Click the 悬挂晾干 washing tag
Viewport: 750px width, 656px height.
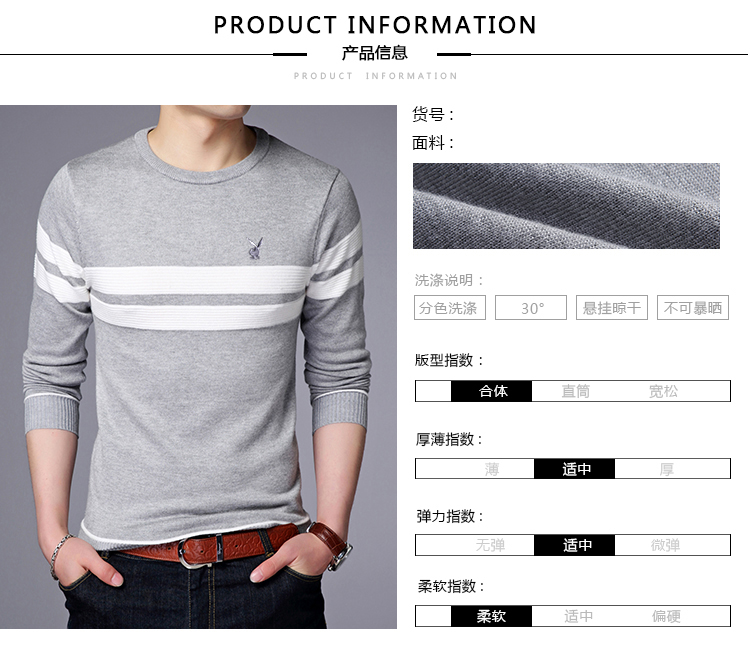(x=612, y=308)
